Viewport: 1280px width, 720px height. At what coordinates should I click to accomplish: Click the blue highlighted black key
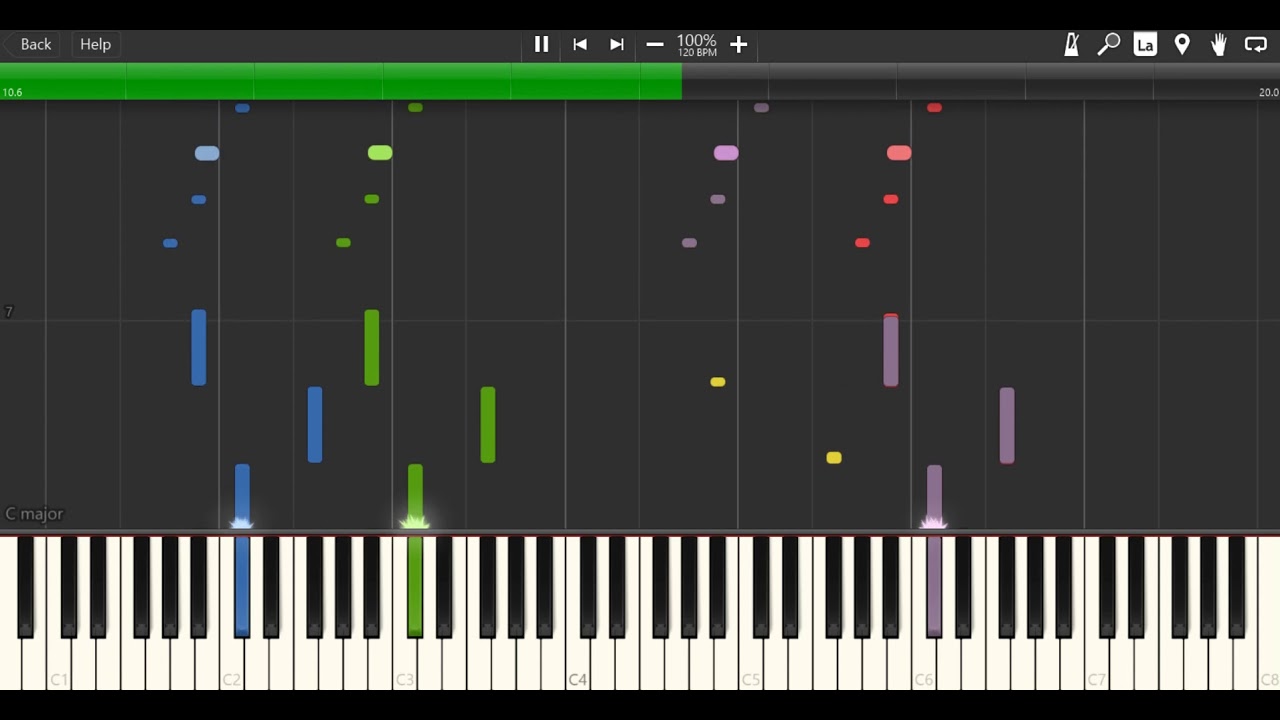click(242, 586)
